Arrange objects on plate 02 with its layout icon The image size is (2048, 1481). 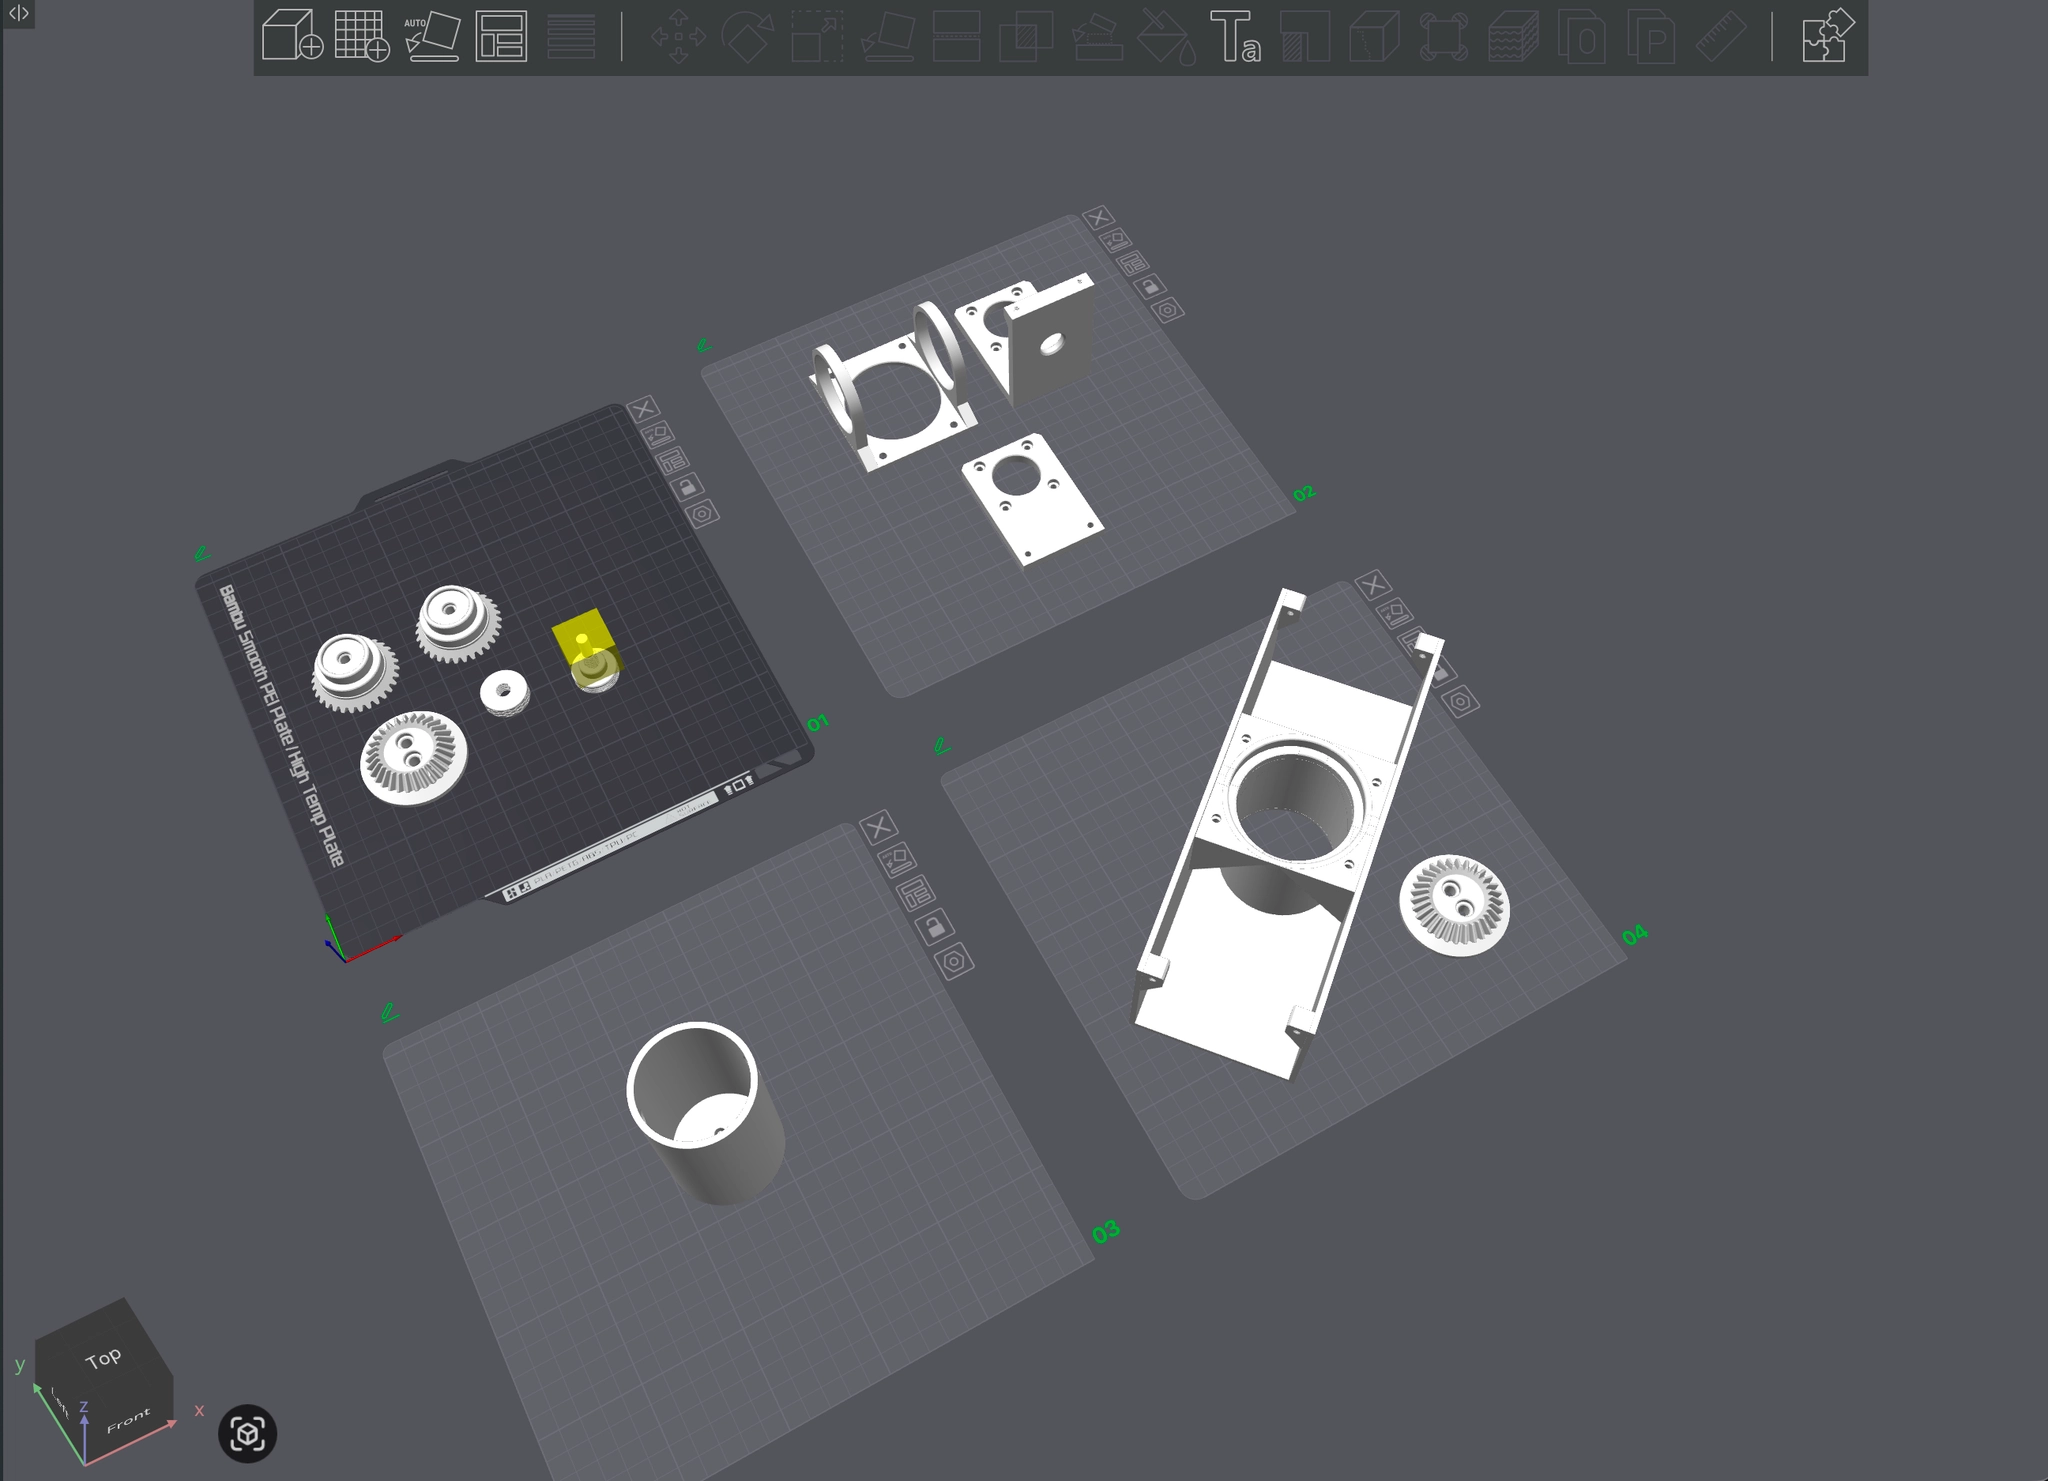(x=1133, y=263)
